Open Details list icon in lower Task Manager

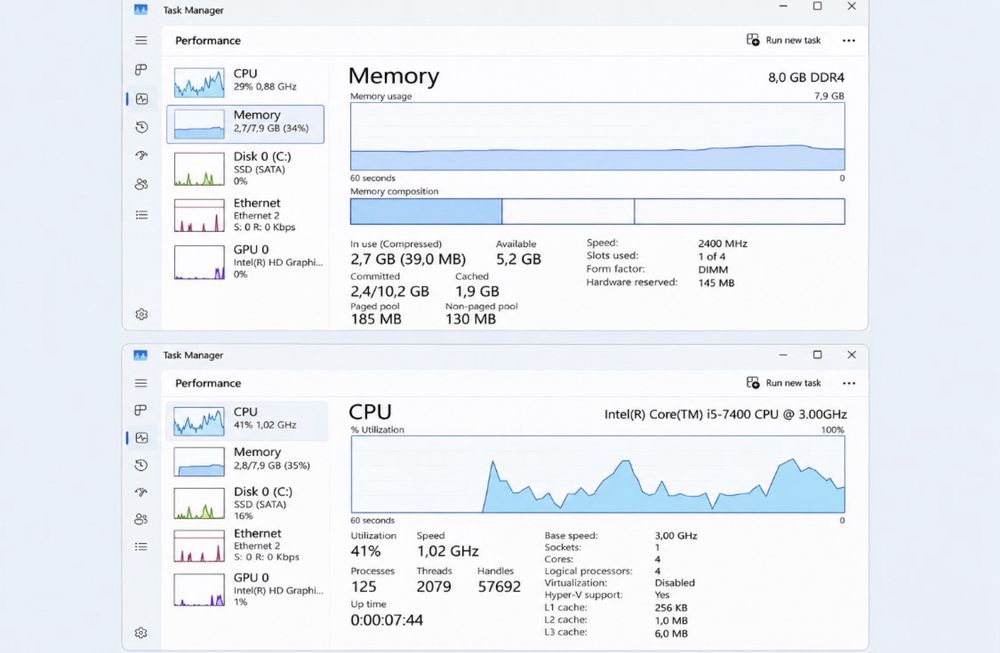pos(142,547)
